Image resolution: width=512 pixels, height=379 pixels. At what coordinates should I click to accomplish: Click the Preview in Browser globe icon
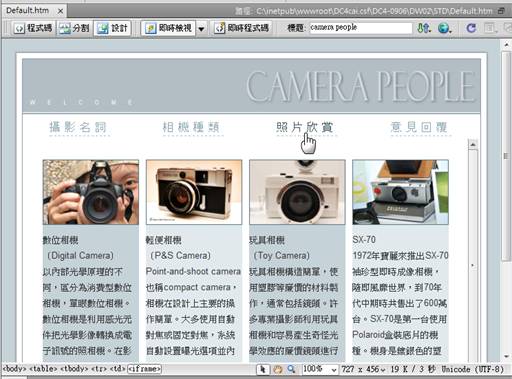point(444,28)
